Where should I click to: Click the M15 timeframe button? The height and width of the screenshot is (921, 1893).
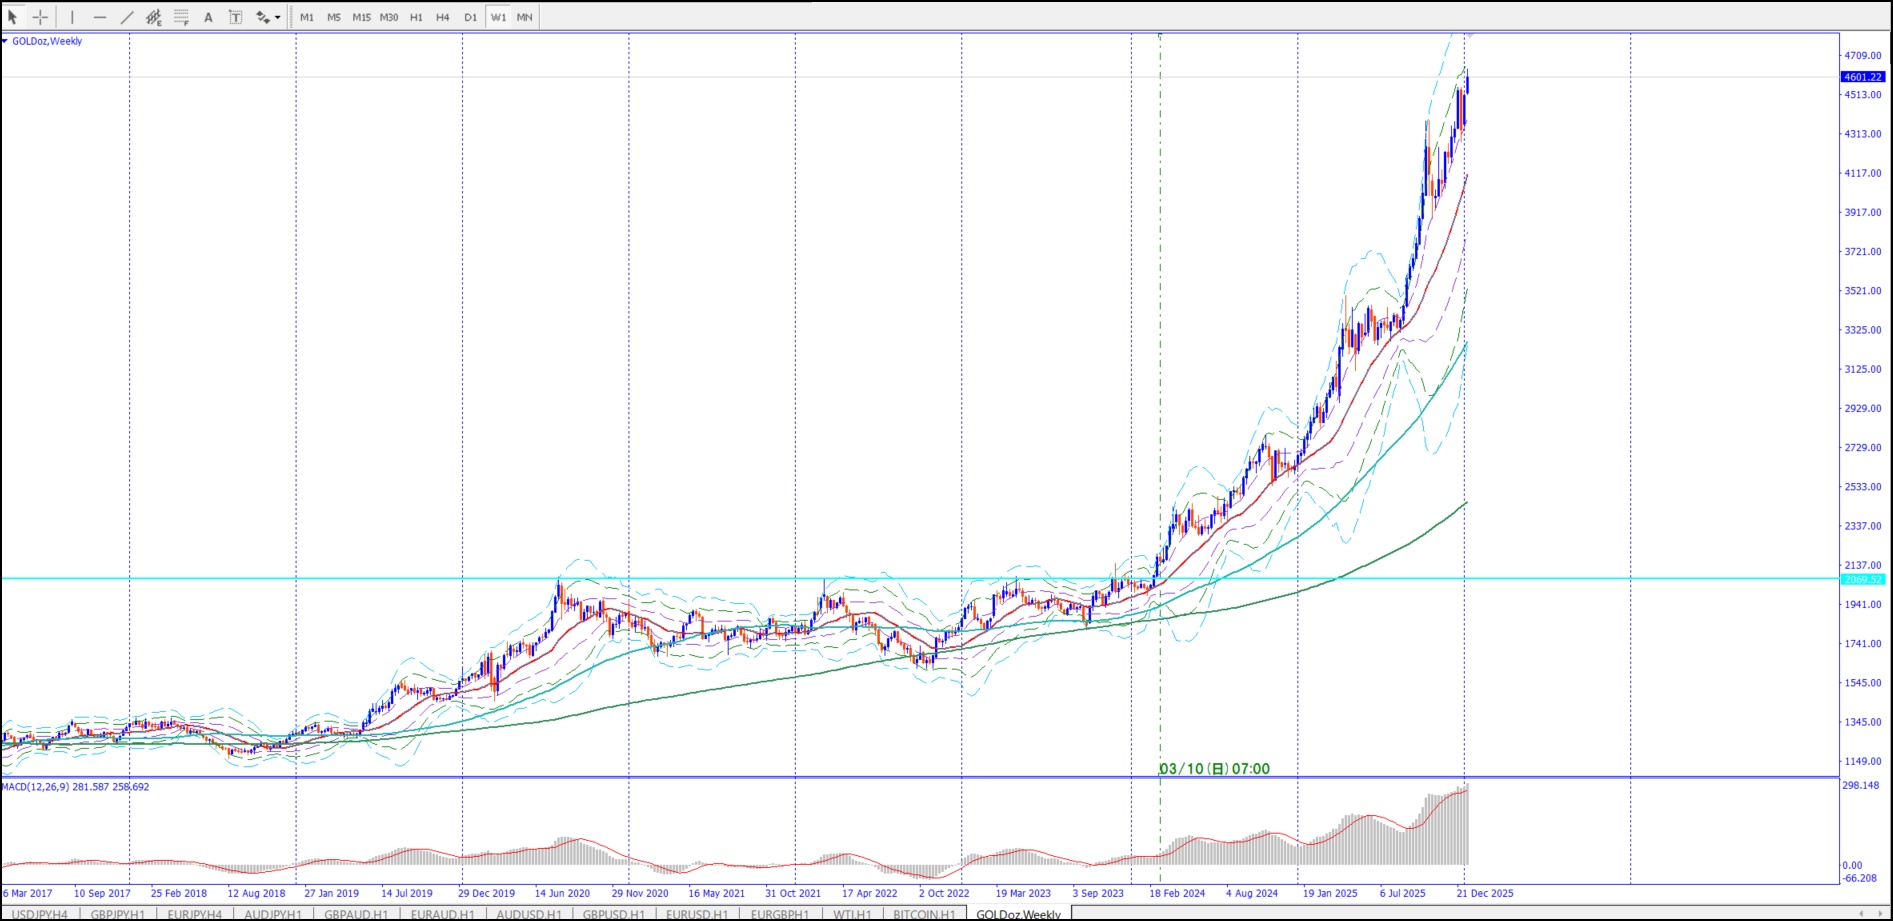pyautogui.click(x=361, y=17)
